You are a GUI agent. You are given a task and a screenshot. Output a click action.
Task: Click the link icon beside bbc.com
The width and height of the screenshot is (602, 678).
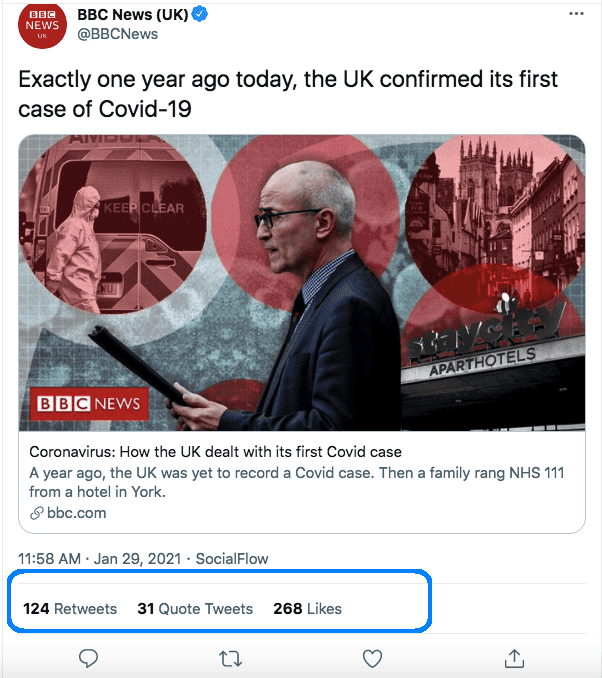coord(37,513)
